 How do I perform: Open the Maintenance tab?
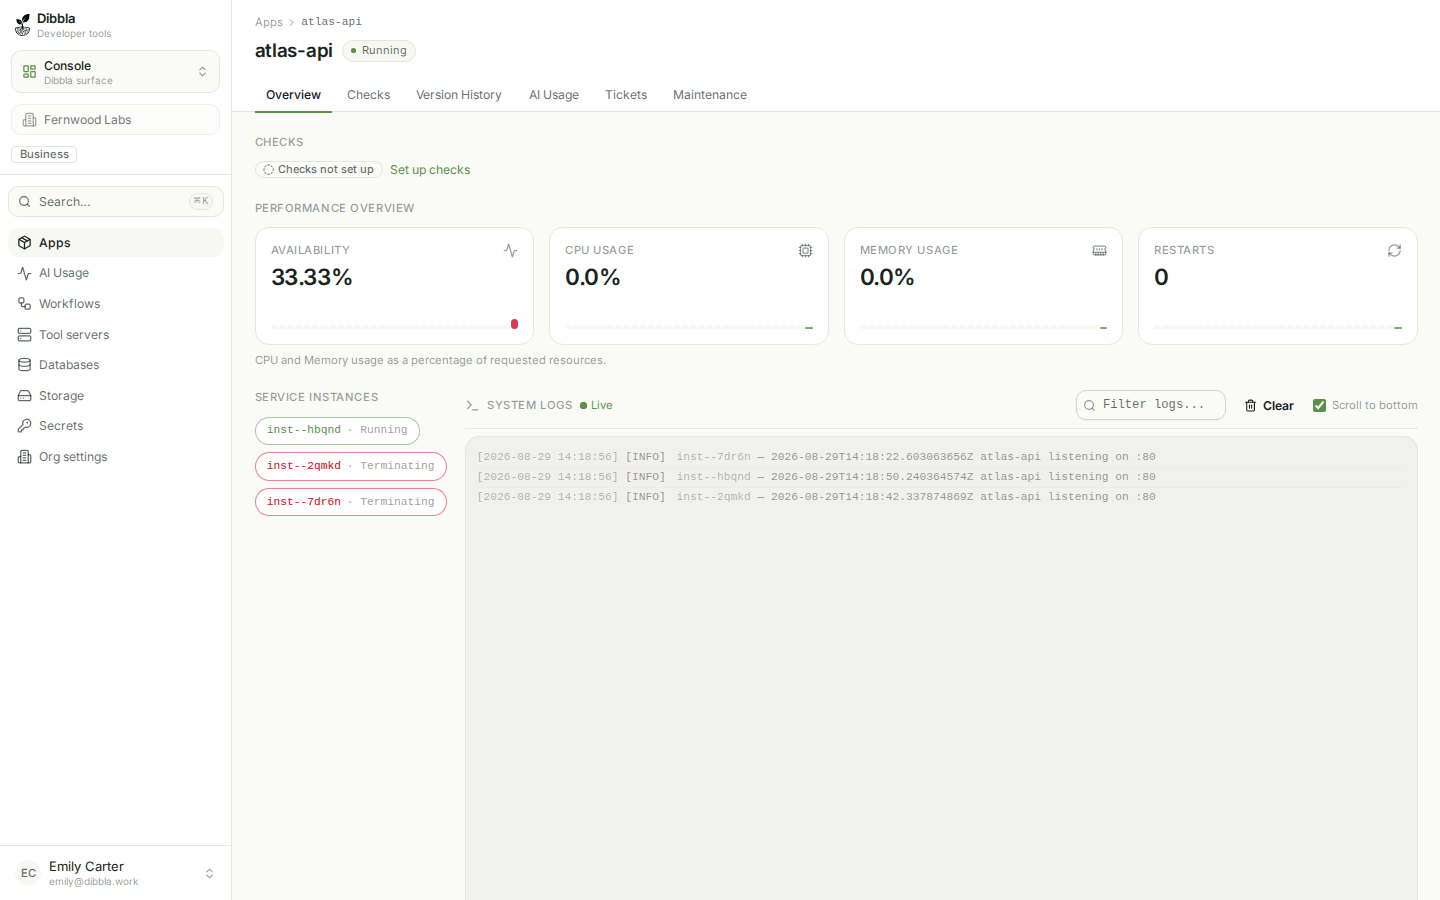tap(710, 95)
